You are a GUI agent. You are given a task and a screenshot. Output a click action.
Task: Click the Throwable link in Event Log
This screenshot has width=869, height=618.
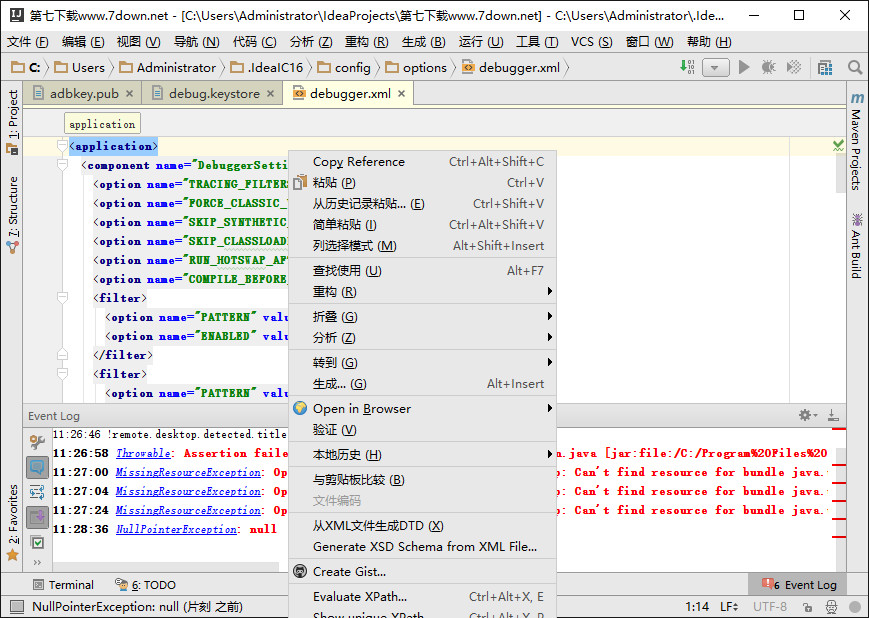pos(143,453)
